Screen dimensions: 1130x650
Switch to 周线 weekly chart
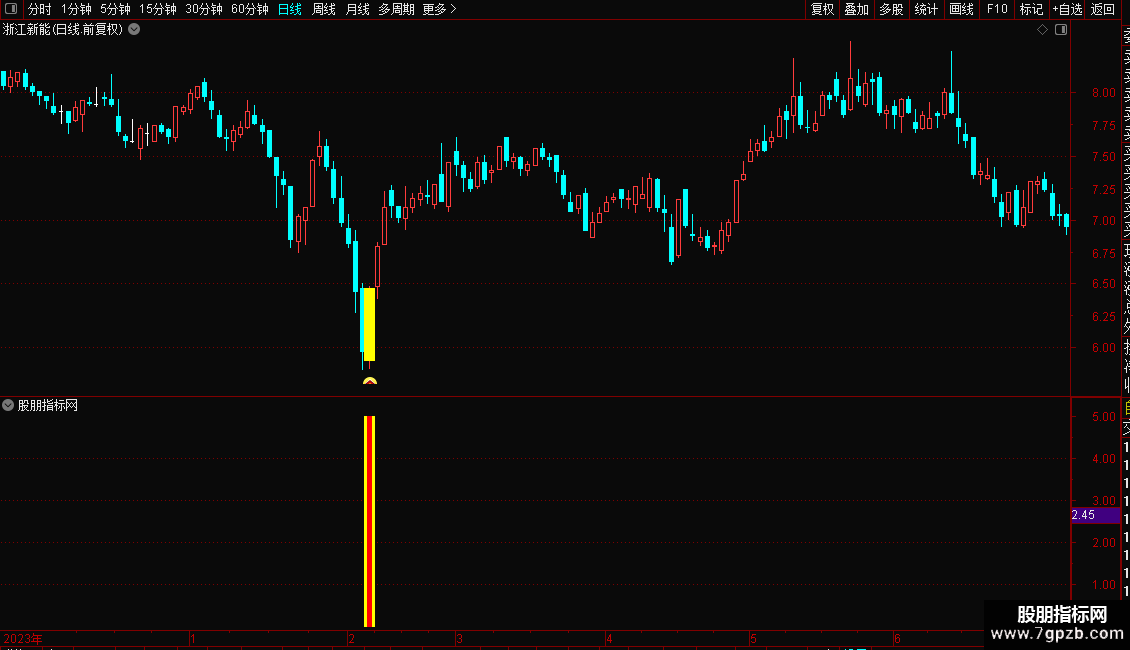[324, 9]
